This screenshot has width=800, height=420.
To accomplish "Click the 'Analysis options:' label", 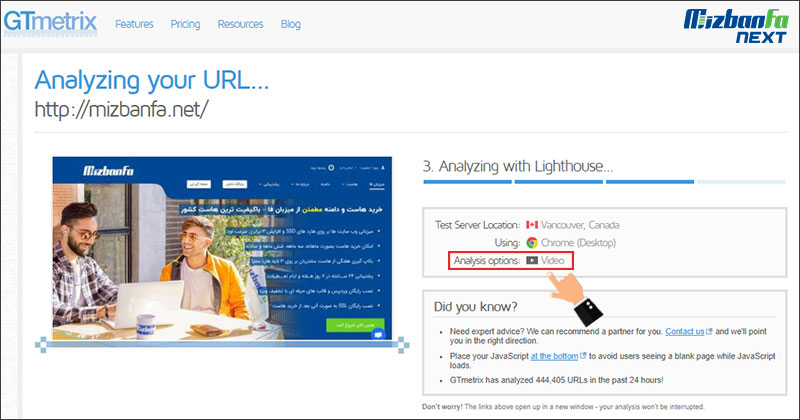I will [487, 261].
